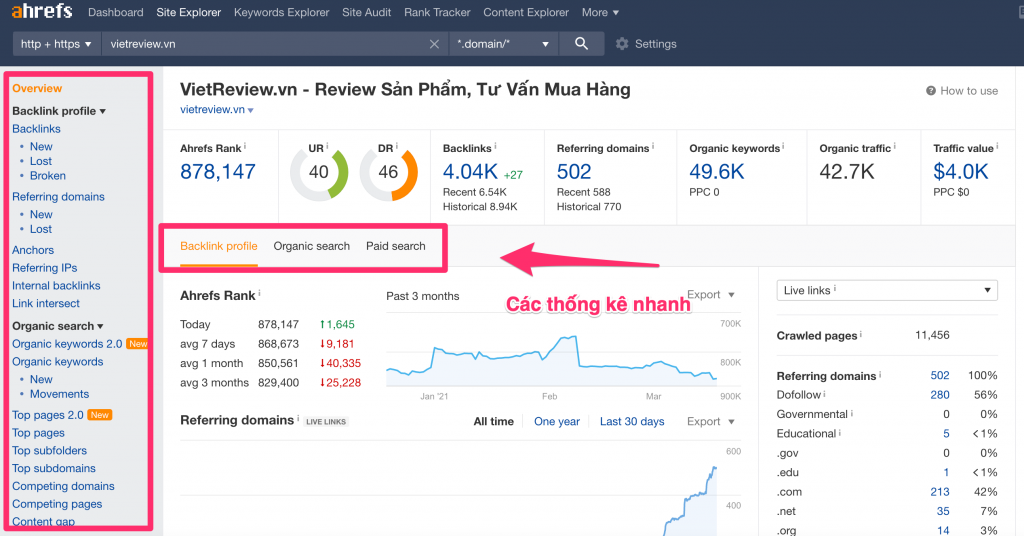The width and height of the screenshot is (1024, 536).
Task: Open Internal backlinks in the sidebar
Action: click(x=56, y=285)
